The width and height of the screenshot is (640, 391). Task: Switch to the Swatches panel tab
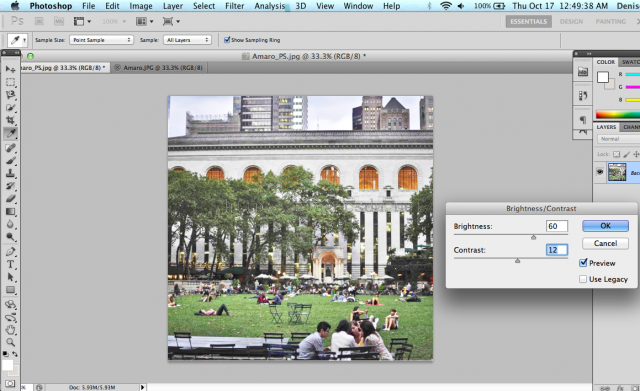[631, 62]
